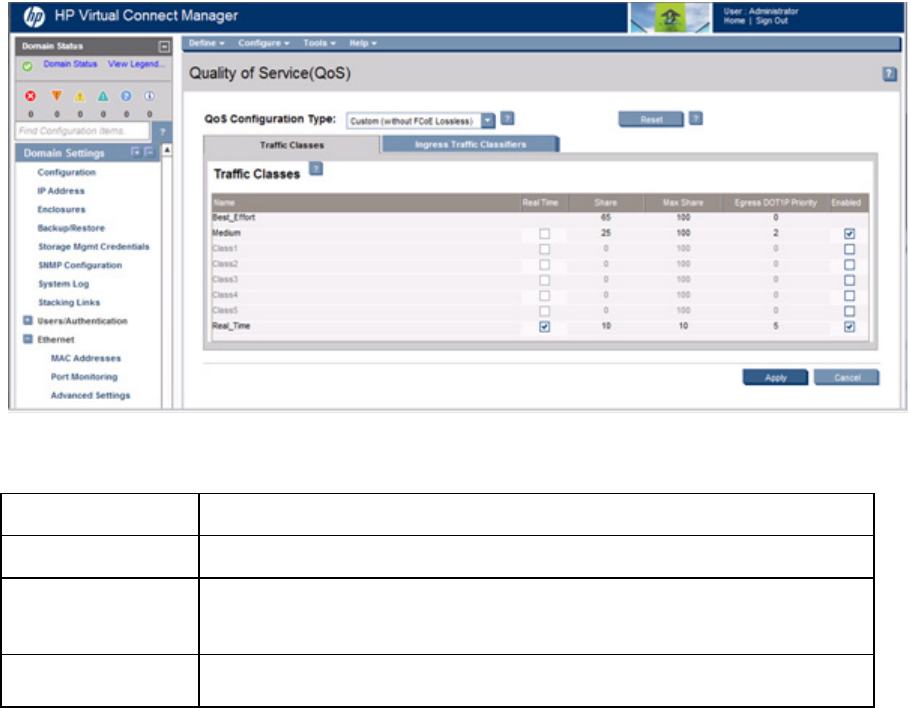Viewport: 910px width, 708px height.
Task: Collapse the Ethernet tree node
Action: coord(27,340)
